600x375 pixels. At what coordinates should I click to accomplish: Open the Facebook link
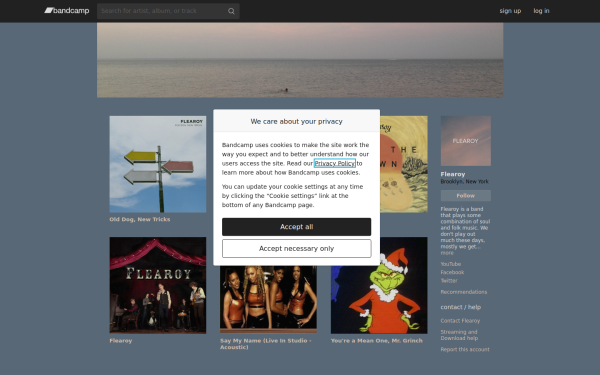pos(452,272)
